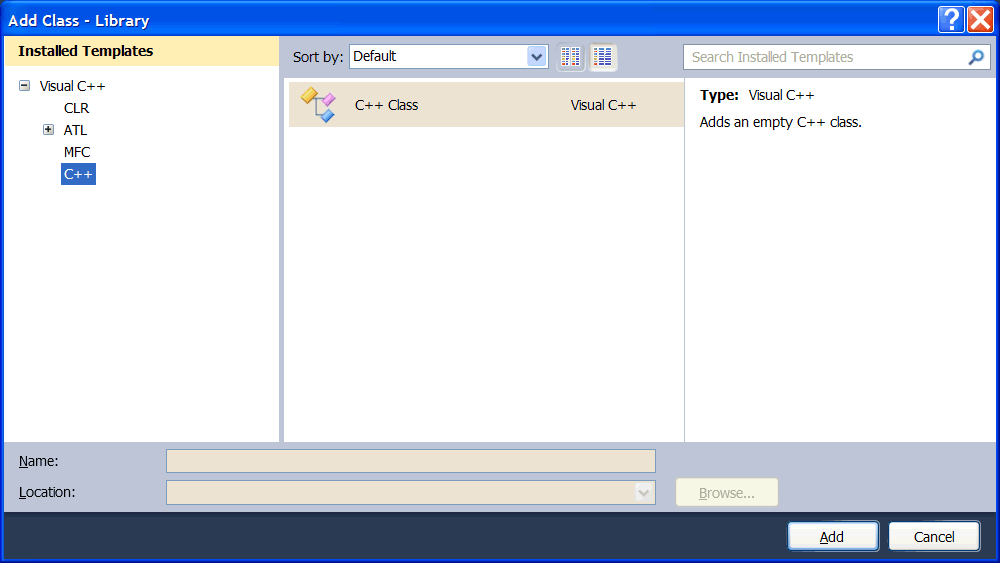Open the Location dropdown arrow

click(643, 492)
